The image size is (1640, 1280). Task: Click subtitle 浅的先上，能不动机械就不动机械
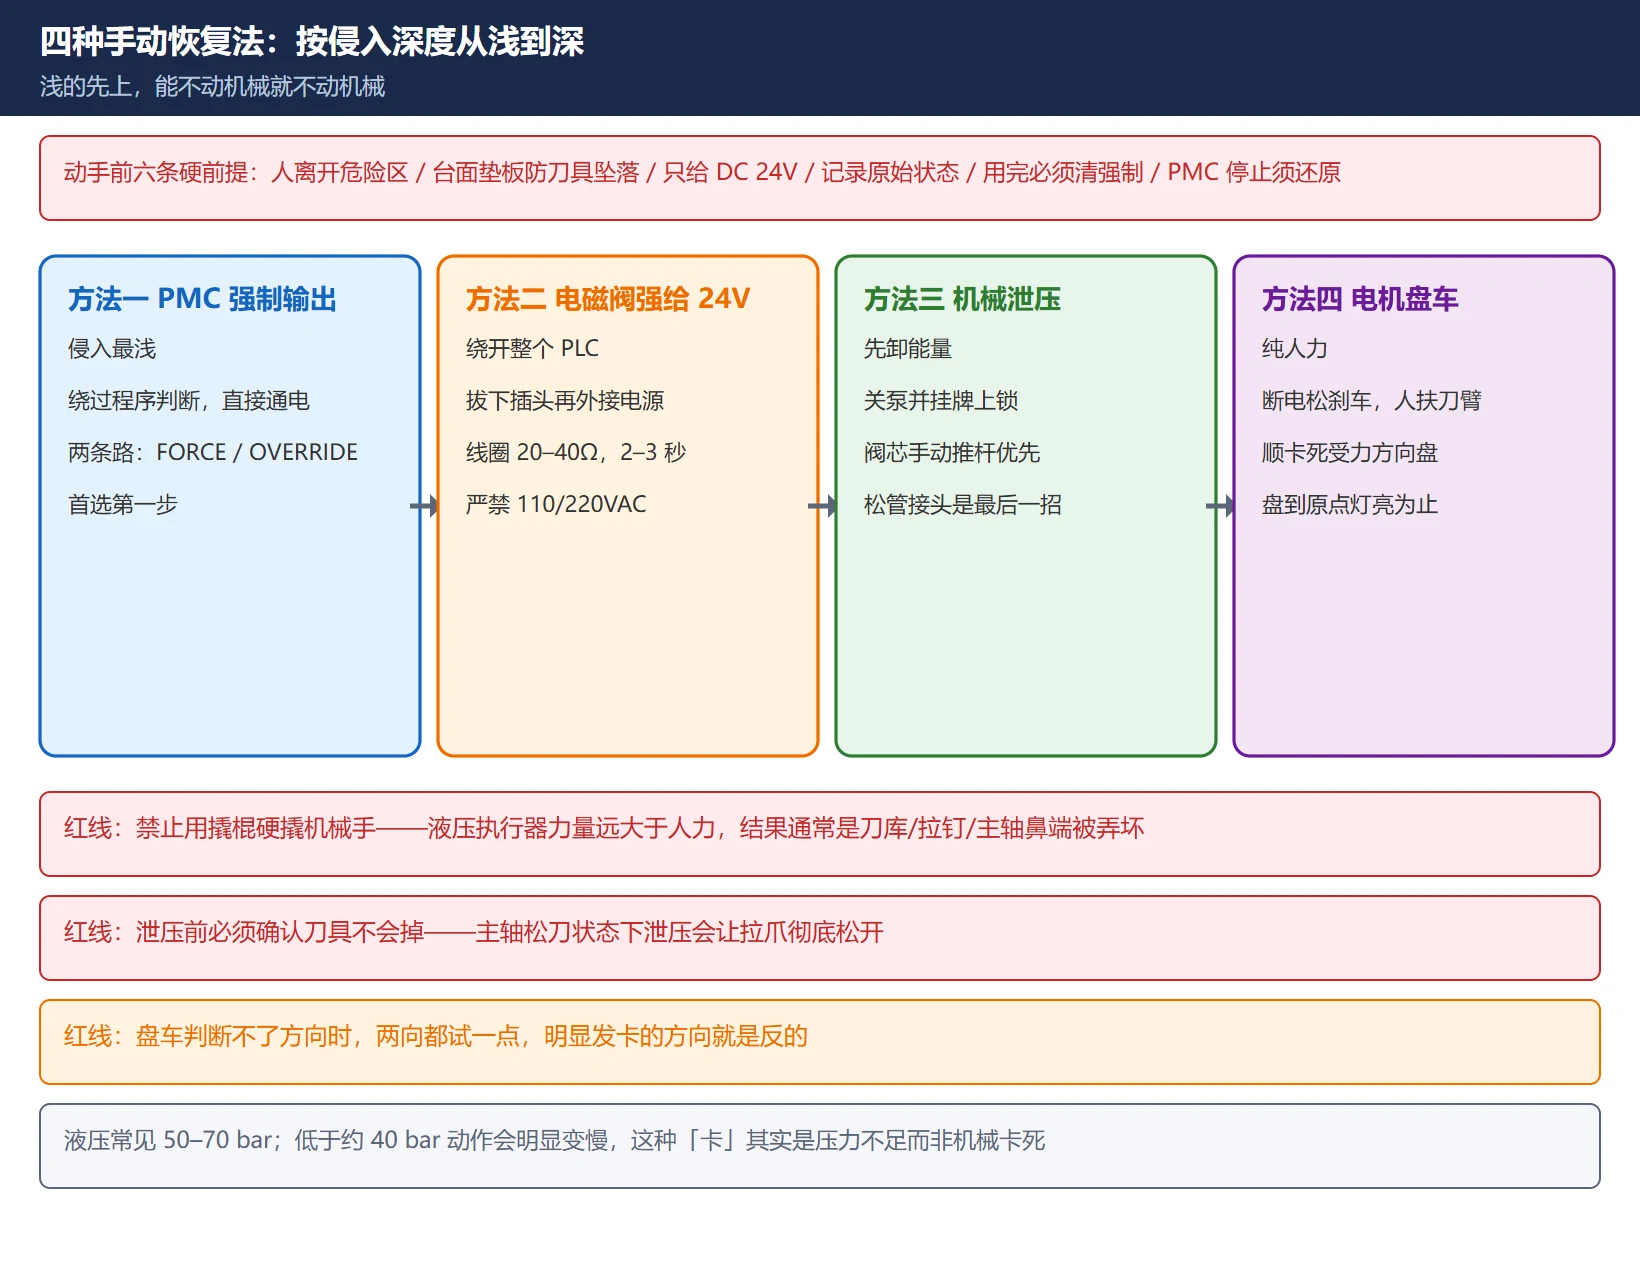coord(212,87)
